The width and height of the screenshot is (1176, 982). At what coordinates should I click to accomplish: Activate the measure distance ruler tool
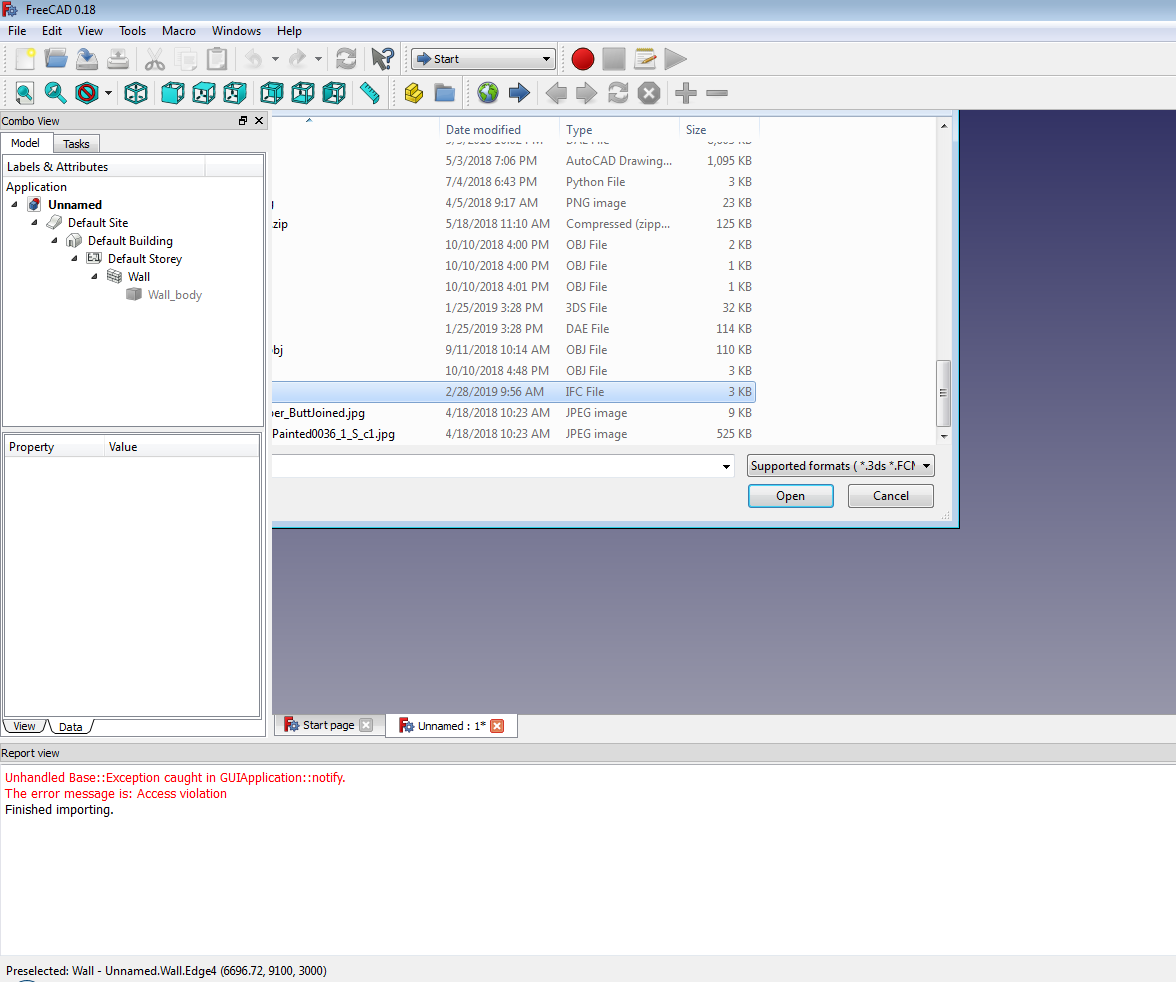click(x=368, y=92)
